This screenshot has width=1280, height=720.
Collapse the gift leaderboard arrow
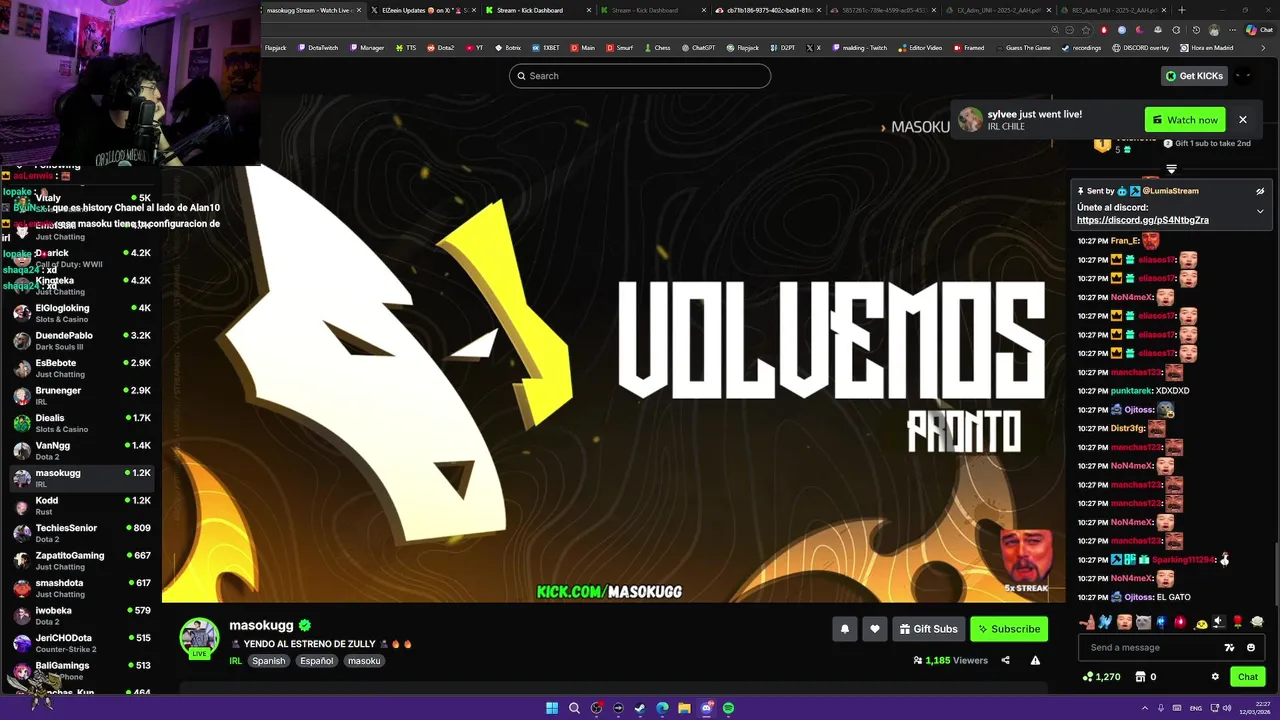tap(1171, 169)
